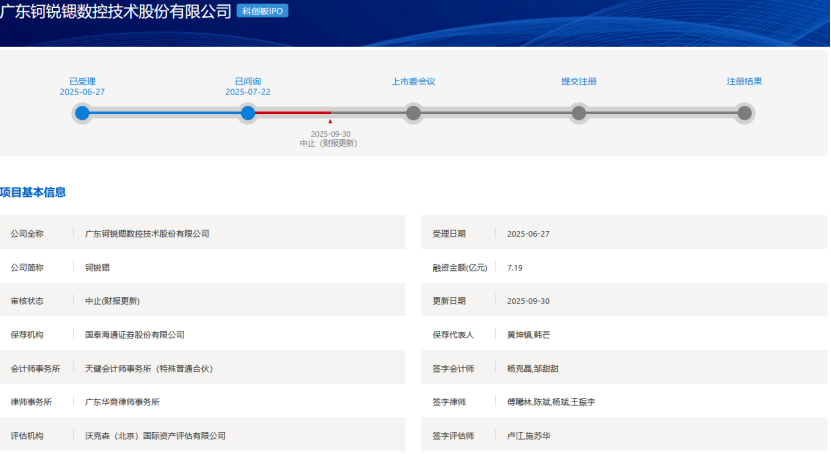Select the 已受理 stage label text
Screen dimensions: 831x454
82,81
